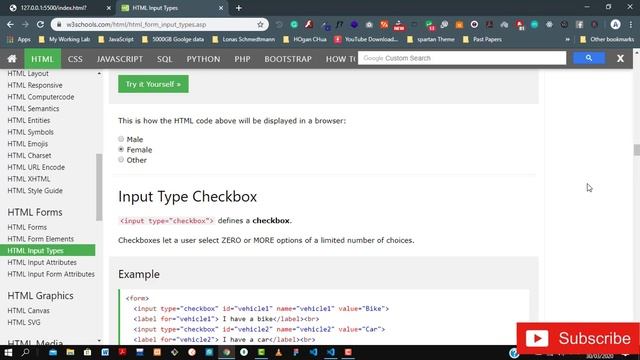The height and width of the screenshot is (360, 640).
Task: Open Adobe Acrobat from the taskbar
Action: click(122, 352)
